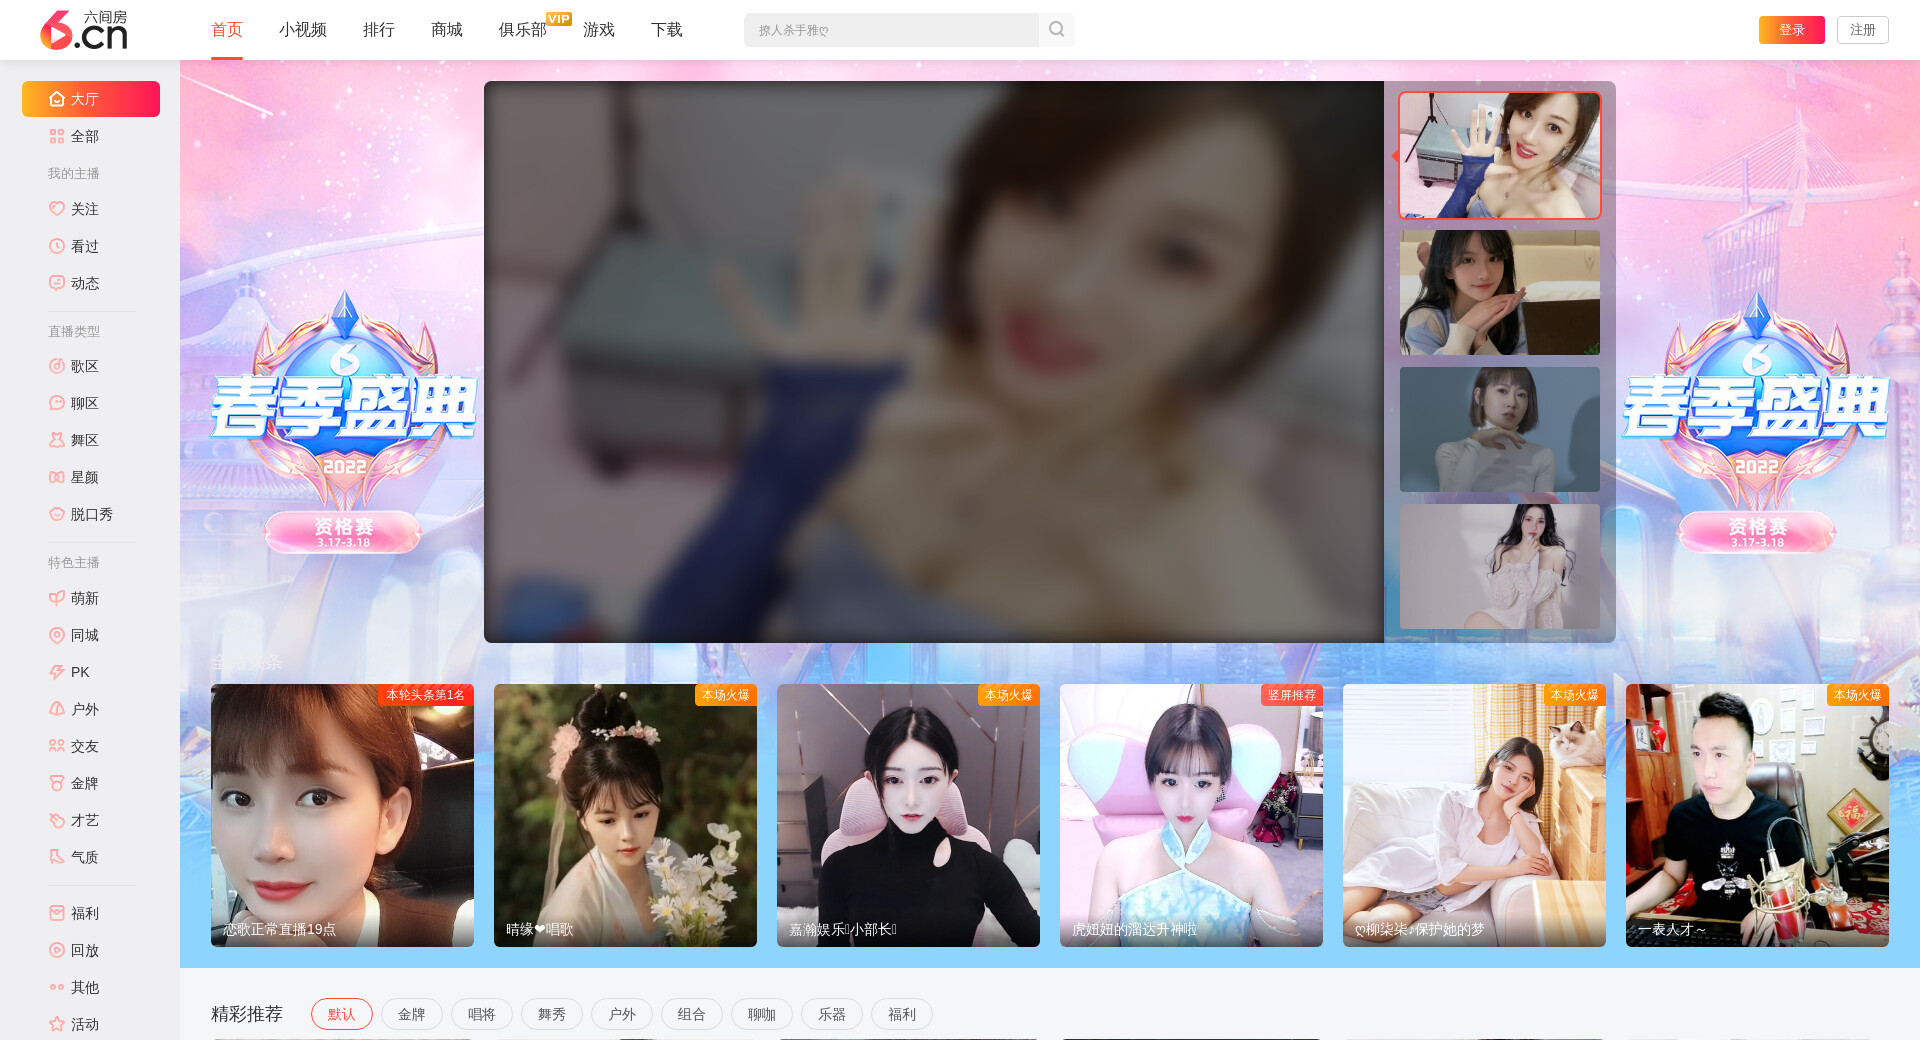Open the 虎妞妞的溜达升神啦 stream card
The width and height of the screenshot is (1920, 1040).
1191,815
